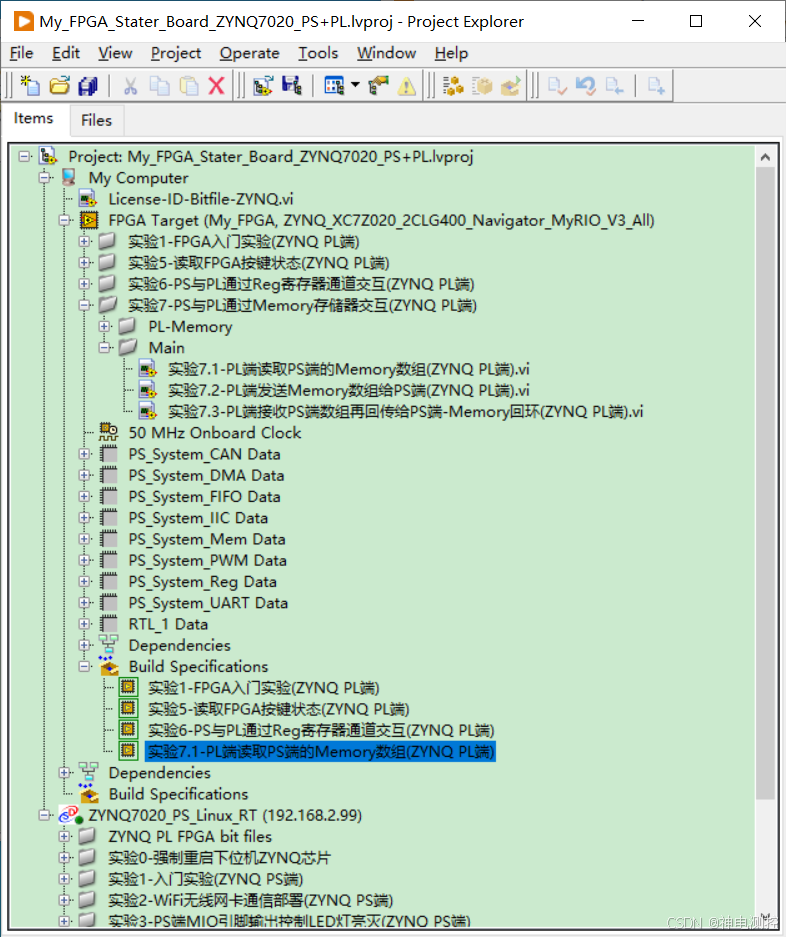This screenshot has height=937, width=786.
Task: Select 实验7.1-PL端读取PS端的Memory数组 build specification
Action: coord(320,751)
